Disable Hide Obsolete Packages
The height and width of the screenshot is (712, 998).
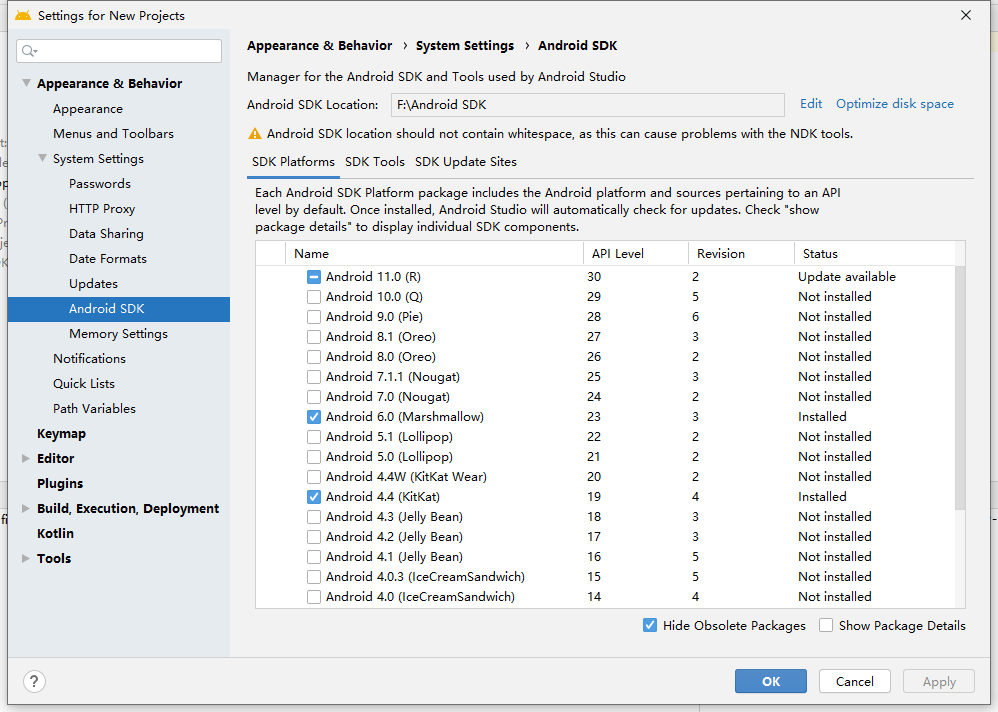[647, 625]
